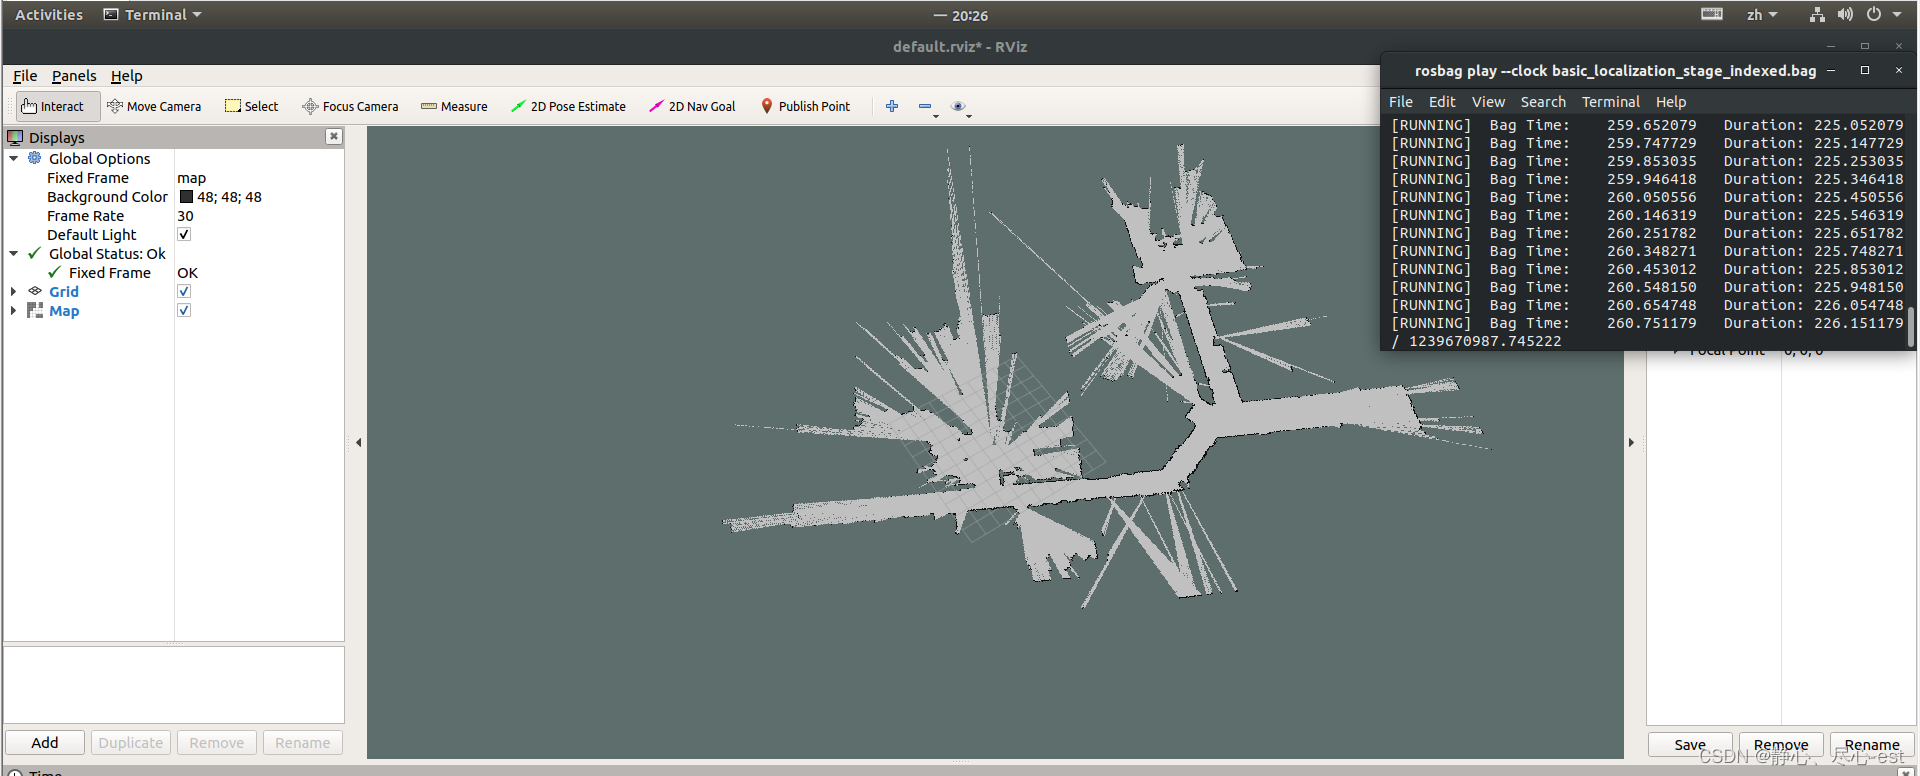Screen dimensions: 1920x776
Task: Click the Add display button
Action: click(x=45, y=743)
